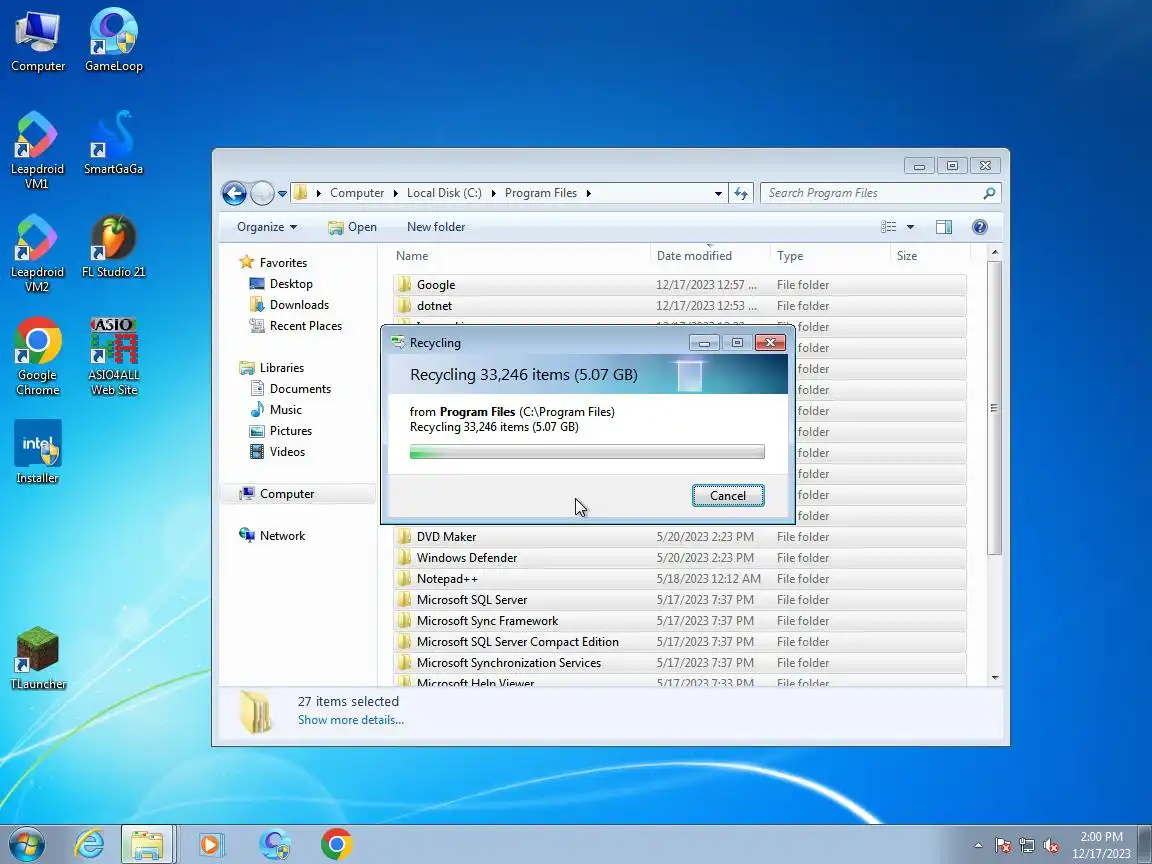
Task: Select the Leapdroid VM2 desktop shortcut
Action: click(37, 253)
